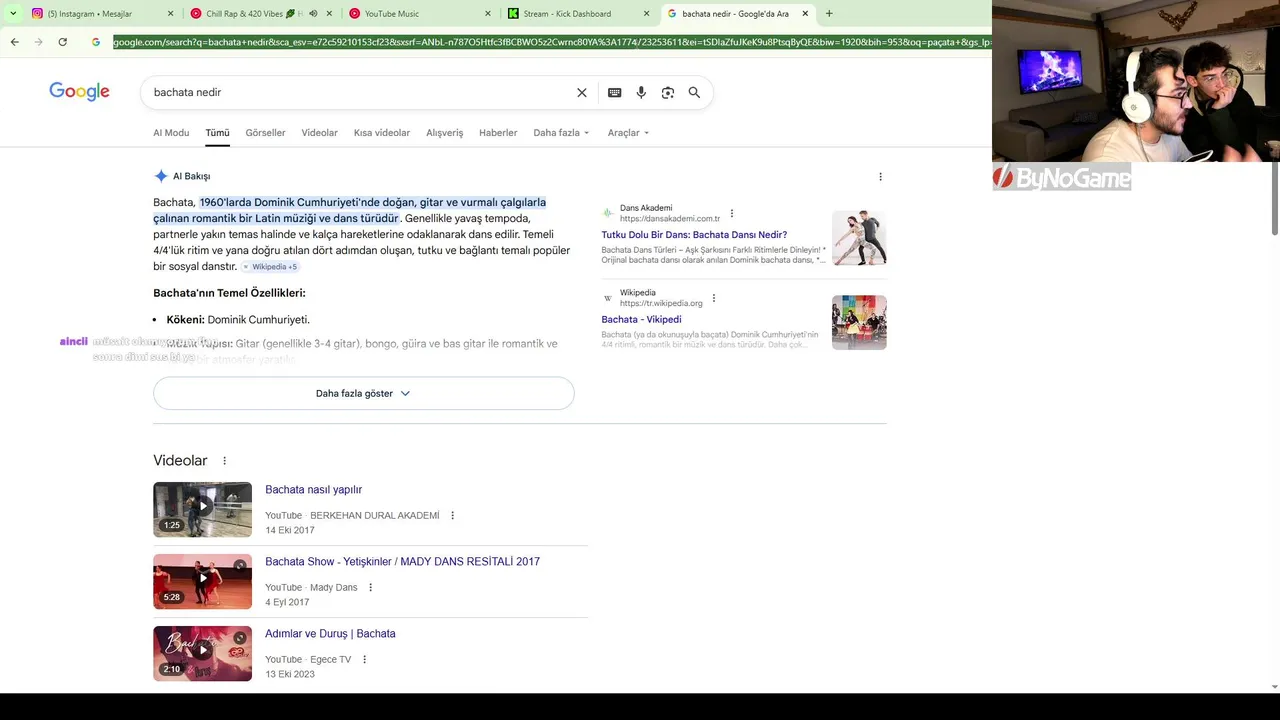Expand overview with Daha fazla göster
Image resolution: width=1280 pixels, height=720 pixels.
point(363,393)
